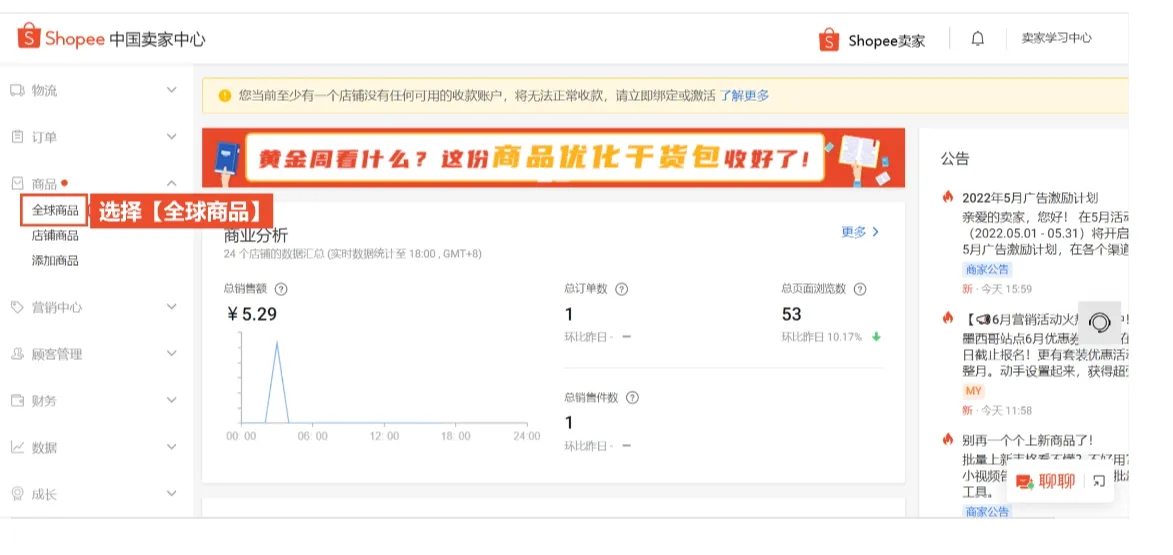Click help icon beside 总页面浏览数
This screenshot has height=555, width=1173.
860,289
